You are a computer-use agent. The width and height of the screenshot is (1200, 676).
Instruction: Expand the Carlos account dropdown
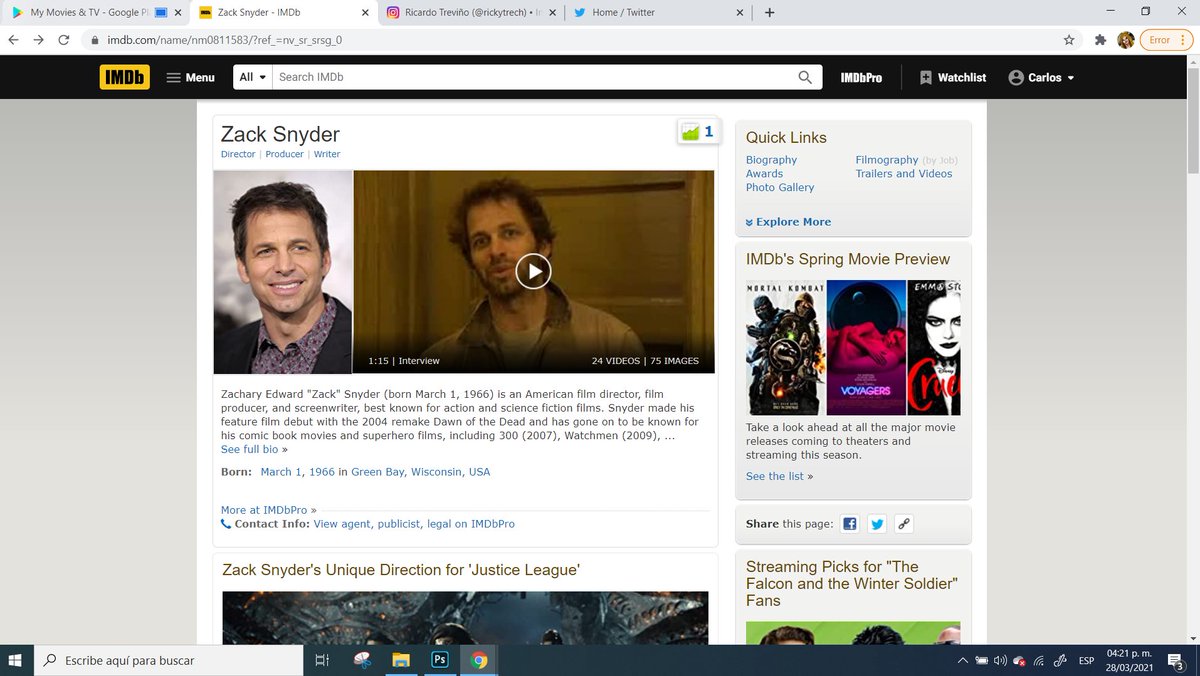1041,77
